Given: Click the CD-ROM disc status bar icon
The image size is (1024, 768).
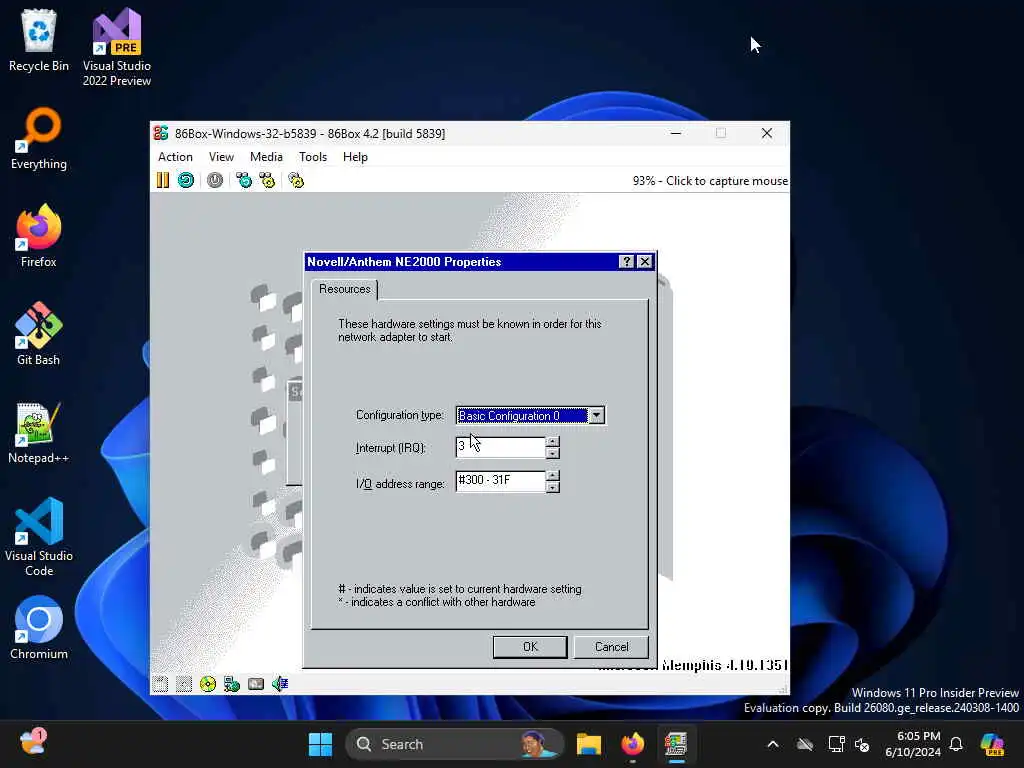Looking at the screenshot, I should (x=208, y=684).
